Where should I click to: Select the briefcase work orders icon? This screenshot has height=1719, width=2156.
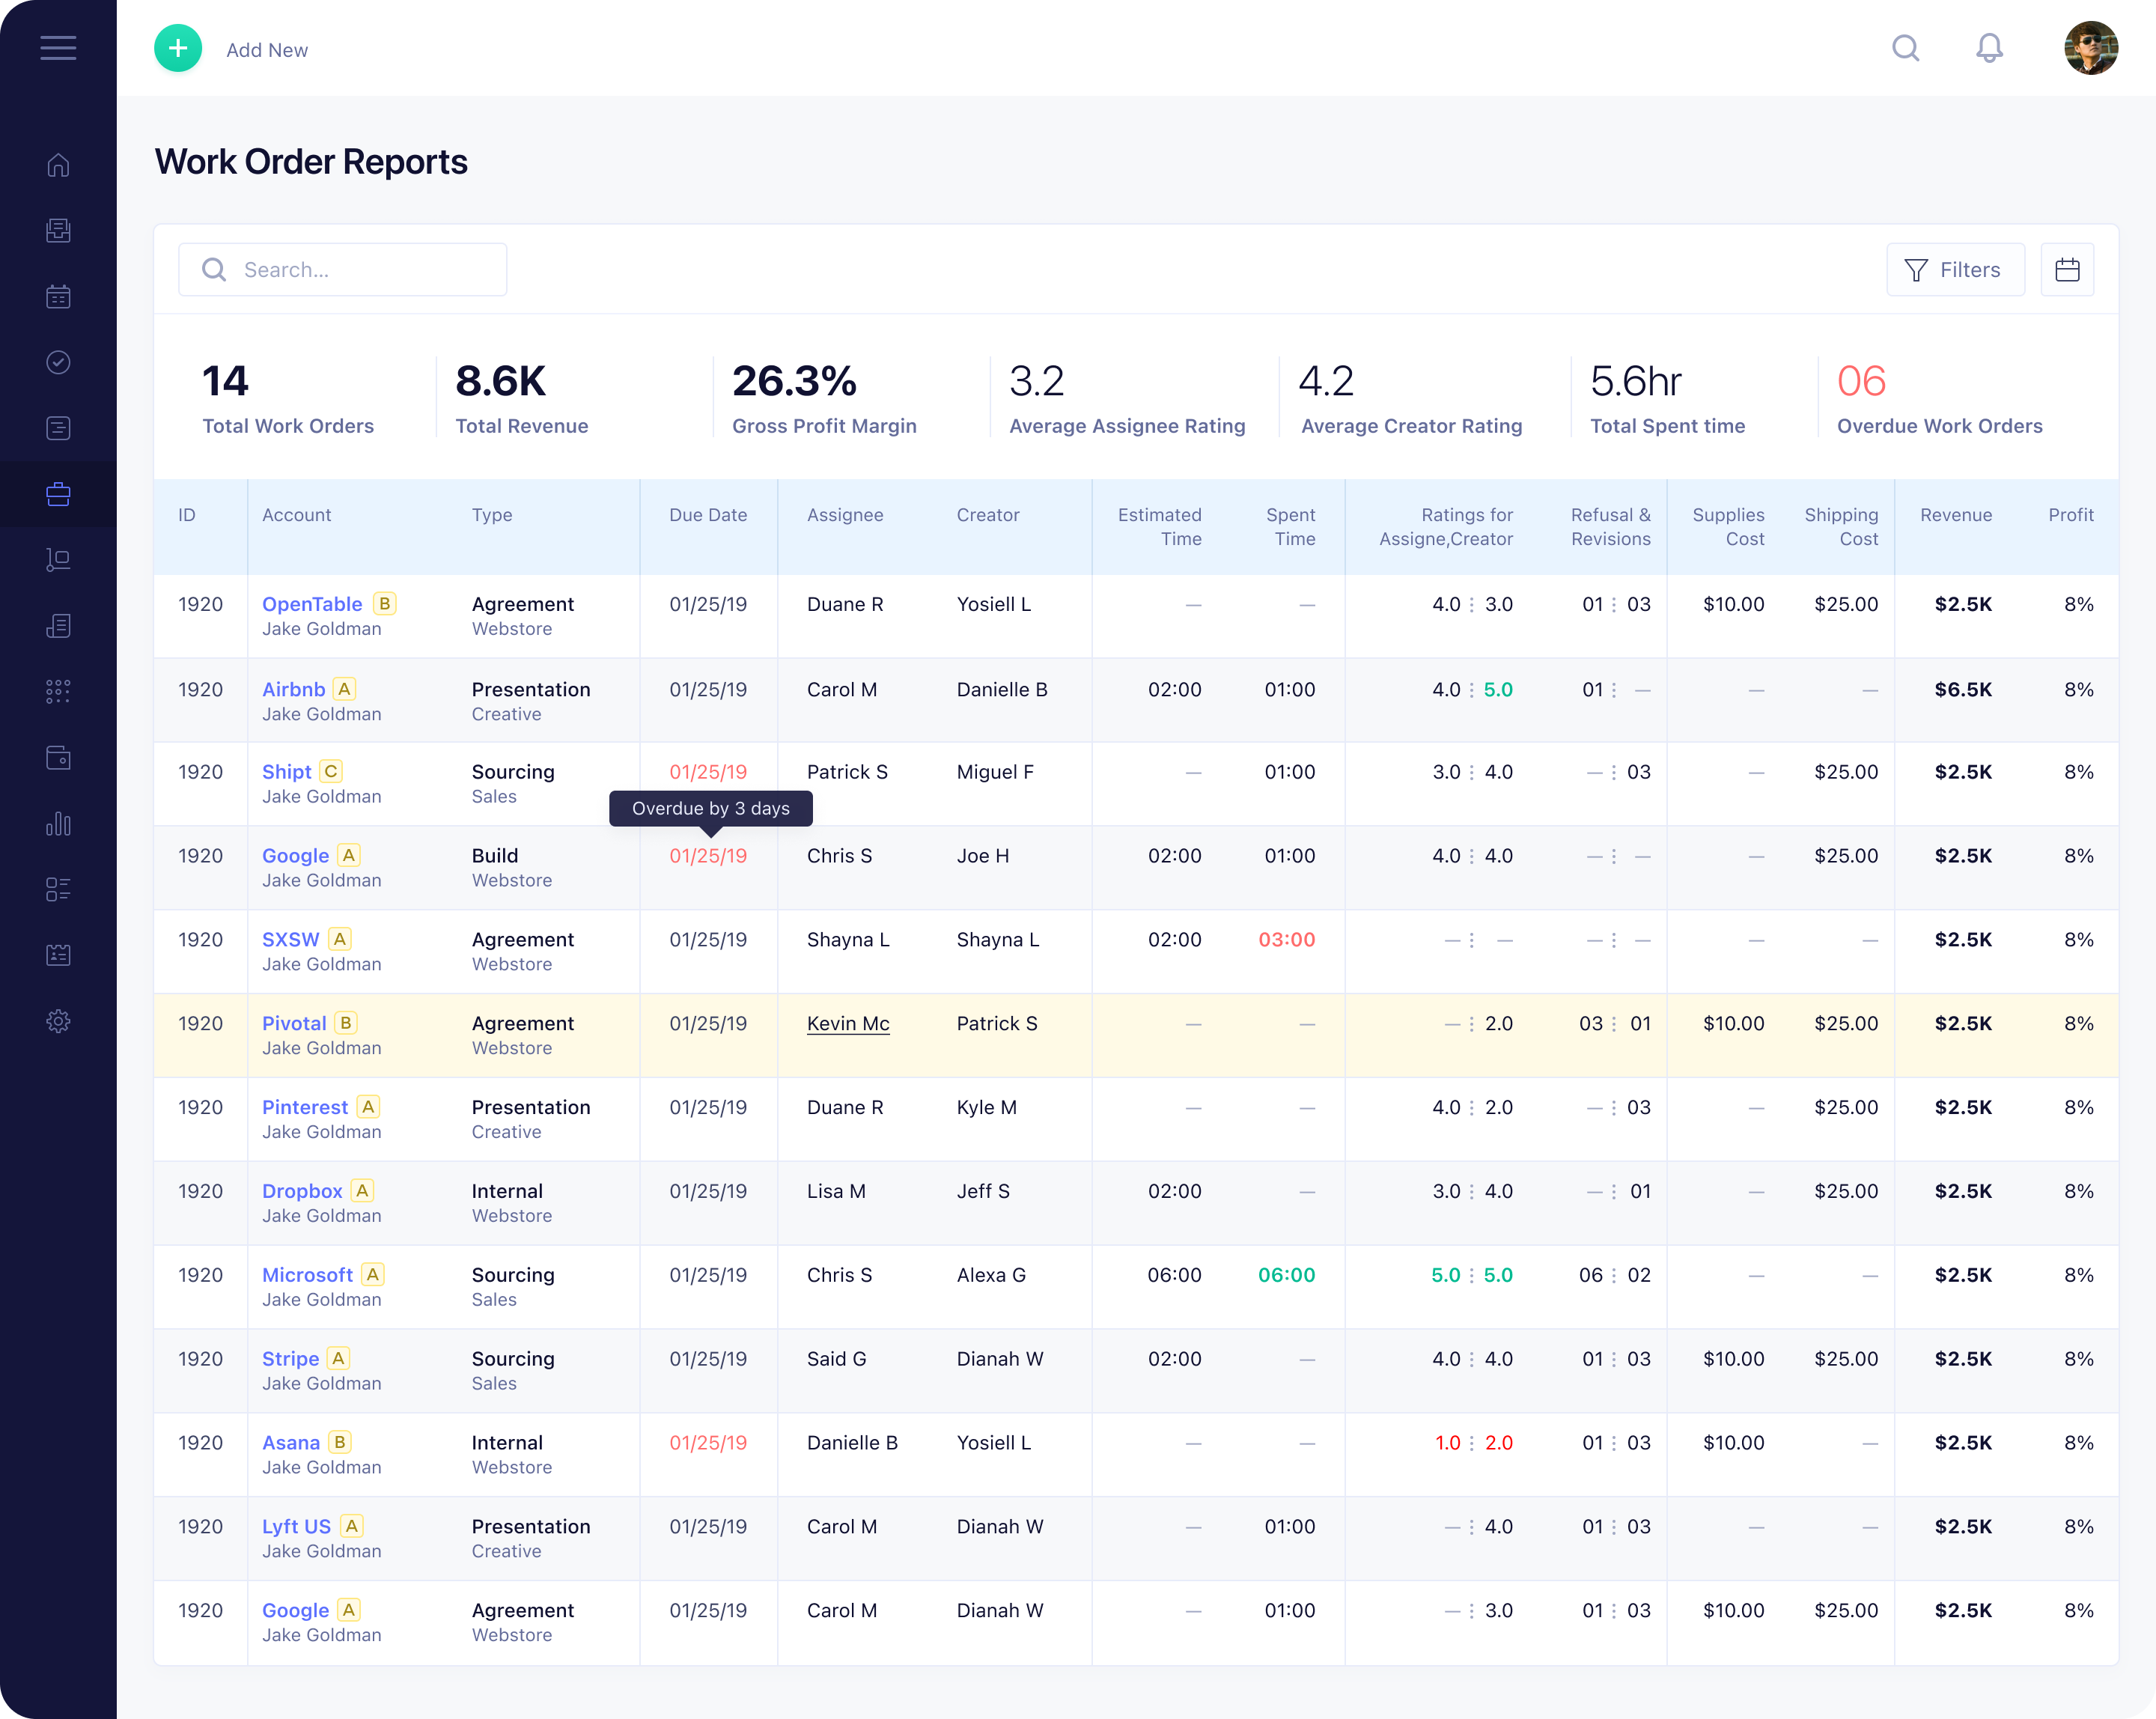coord(58,494)
